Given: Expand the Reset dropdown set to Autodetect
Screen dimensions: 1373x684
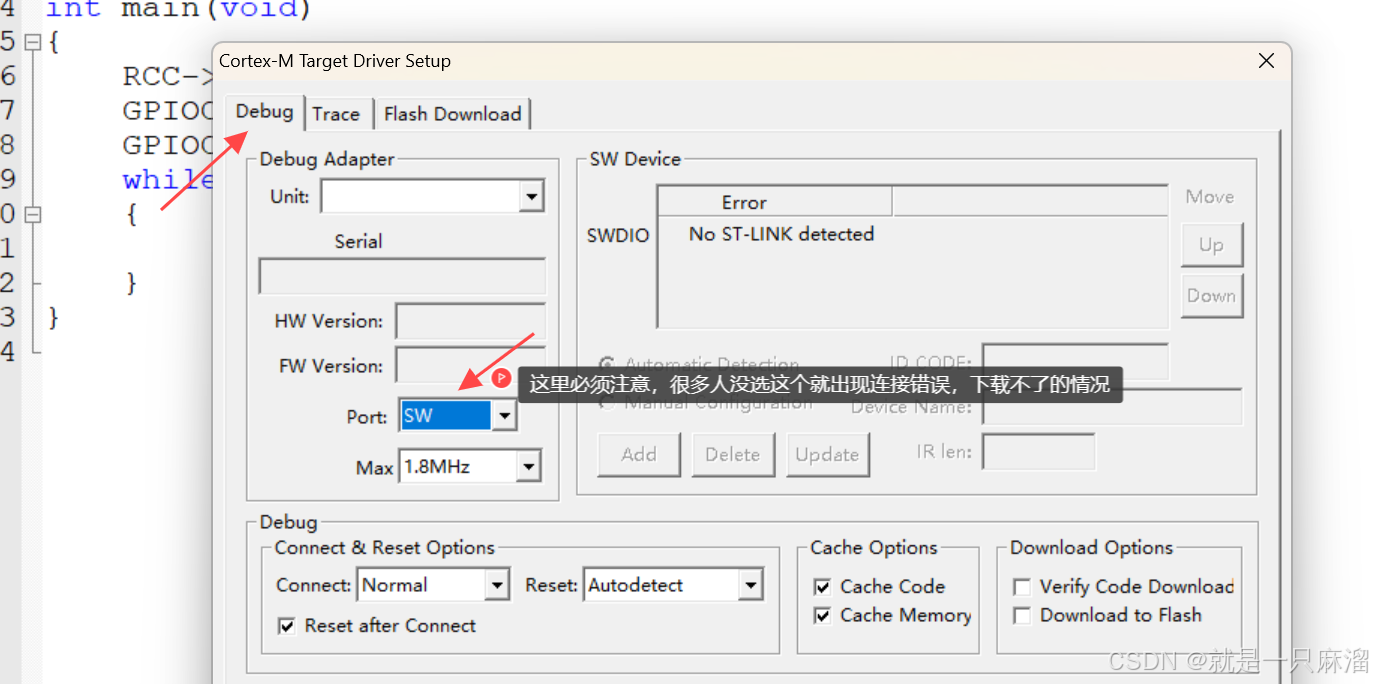Looking at the screenshot, I should coord(751,585).
